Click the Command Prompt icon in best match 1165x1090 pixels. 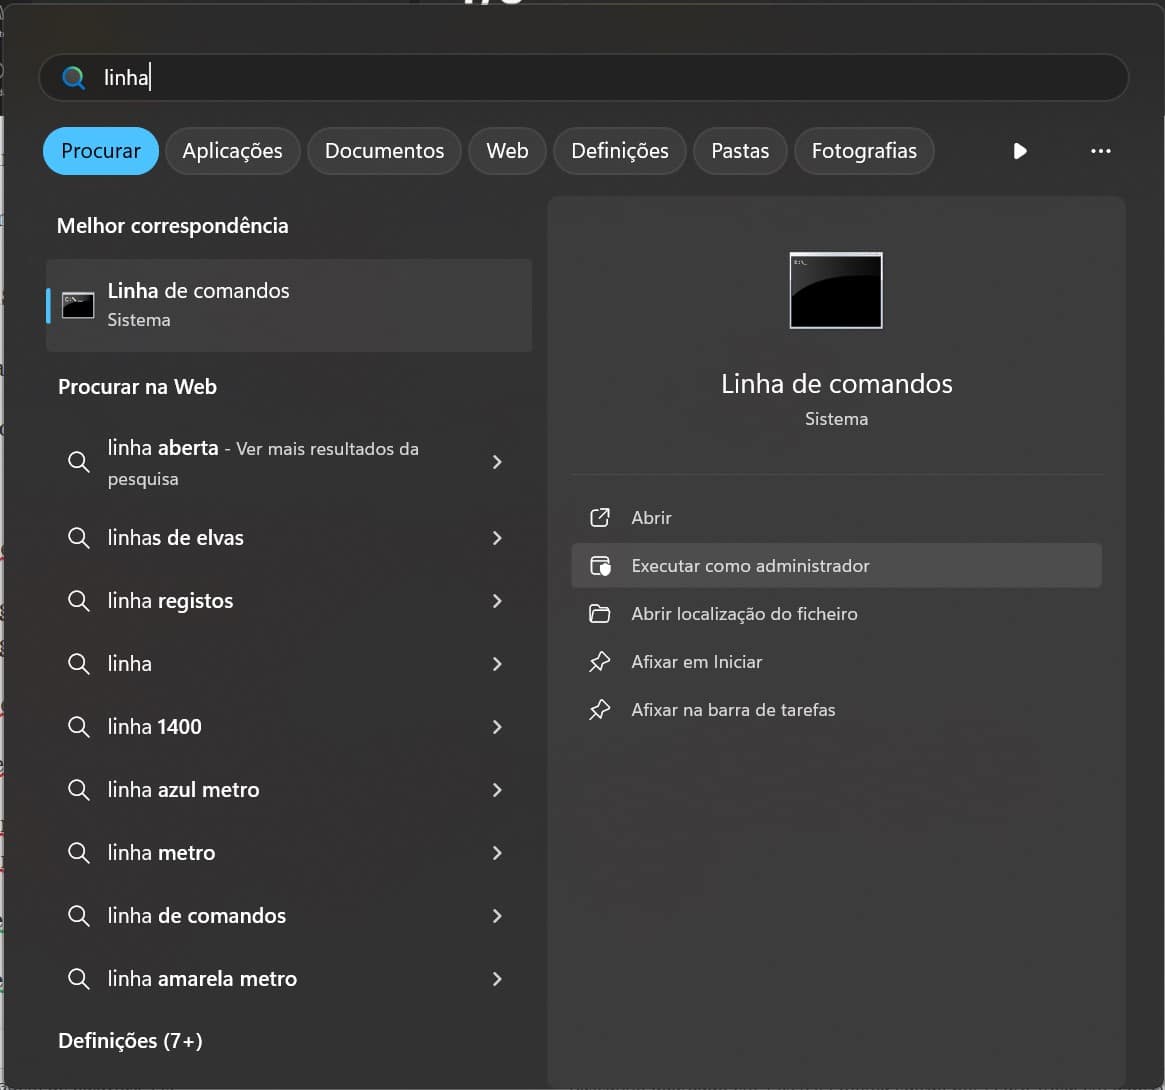point(78,305)
